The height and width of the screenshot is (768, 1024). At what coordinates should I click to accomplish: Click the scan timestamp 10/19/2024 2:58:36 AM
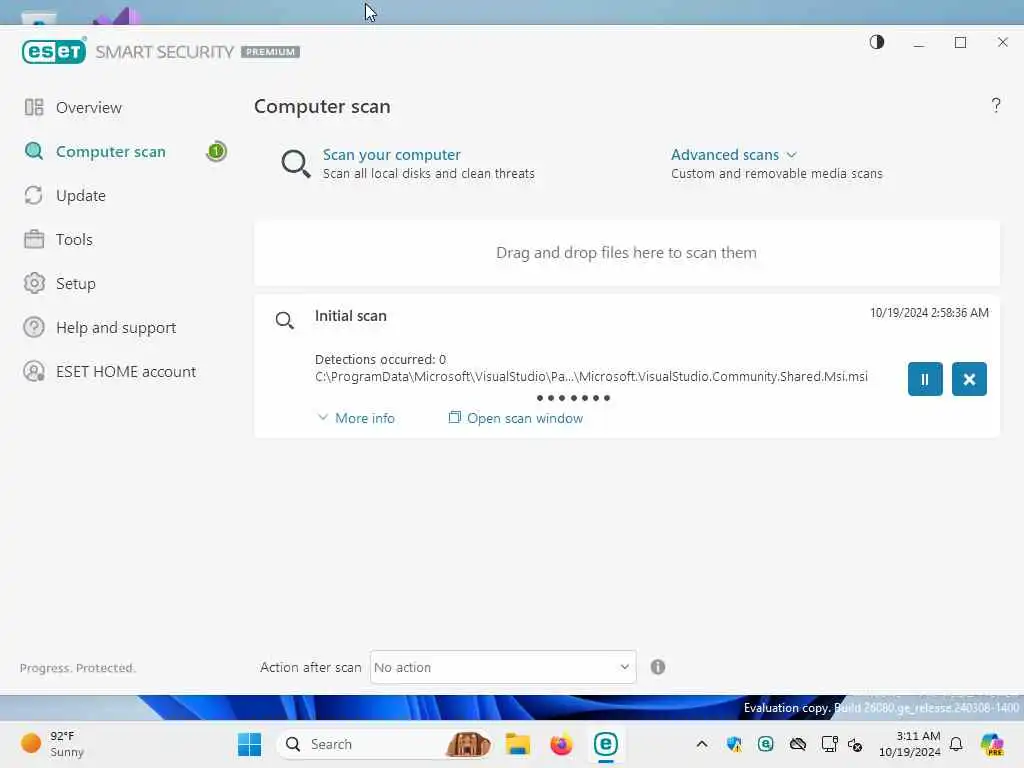click(x=929, y=313)
